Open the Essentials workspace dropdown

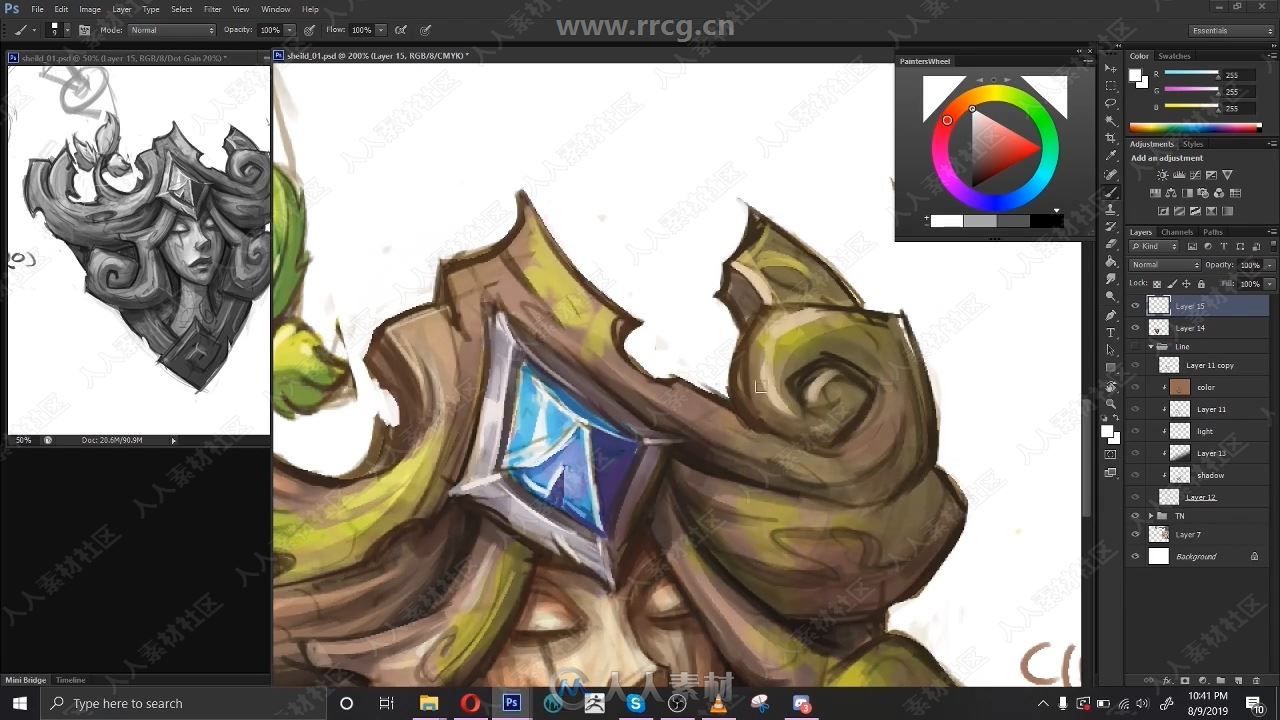click(1232, 30)
